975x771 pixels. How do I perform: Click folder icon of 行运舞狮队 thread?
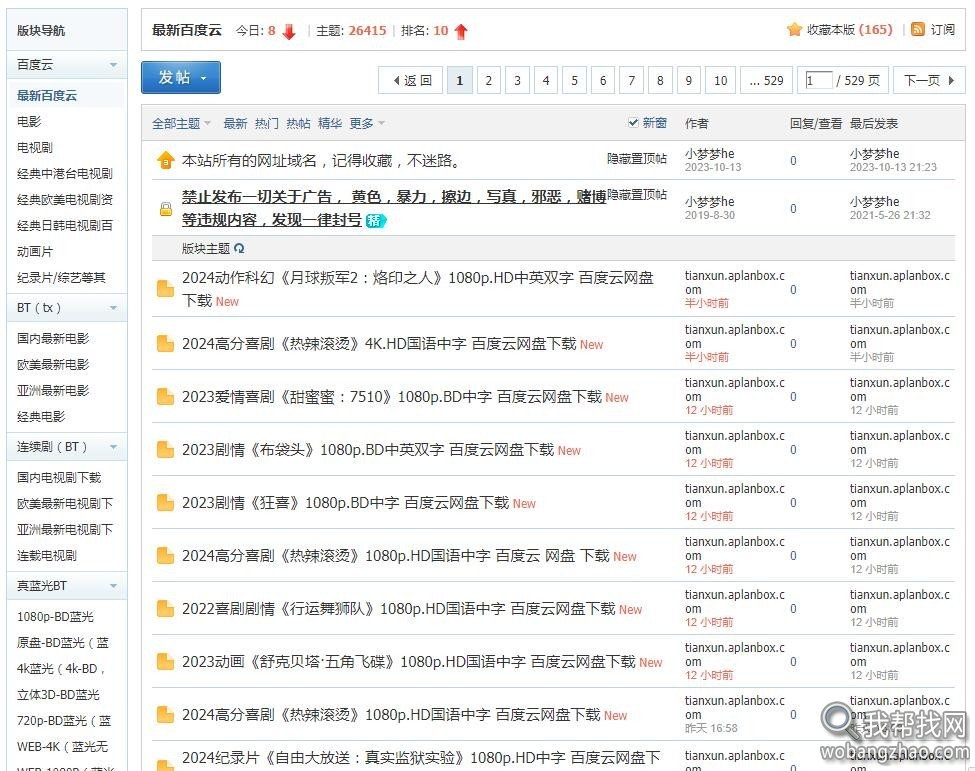click(x=165, y=608)
